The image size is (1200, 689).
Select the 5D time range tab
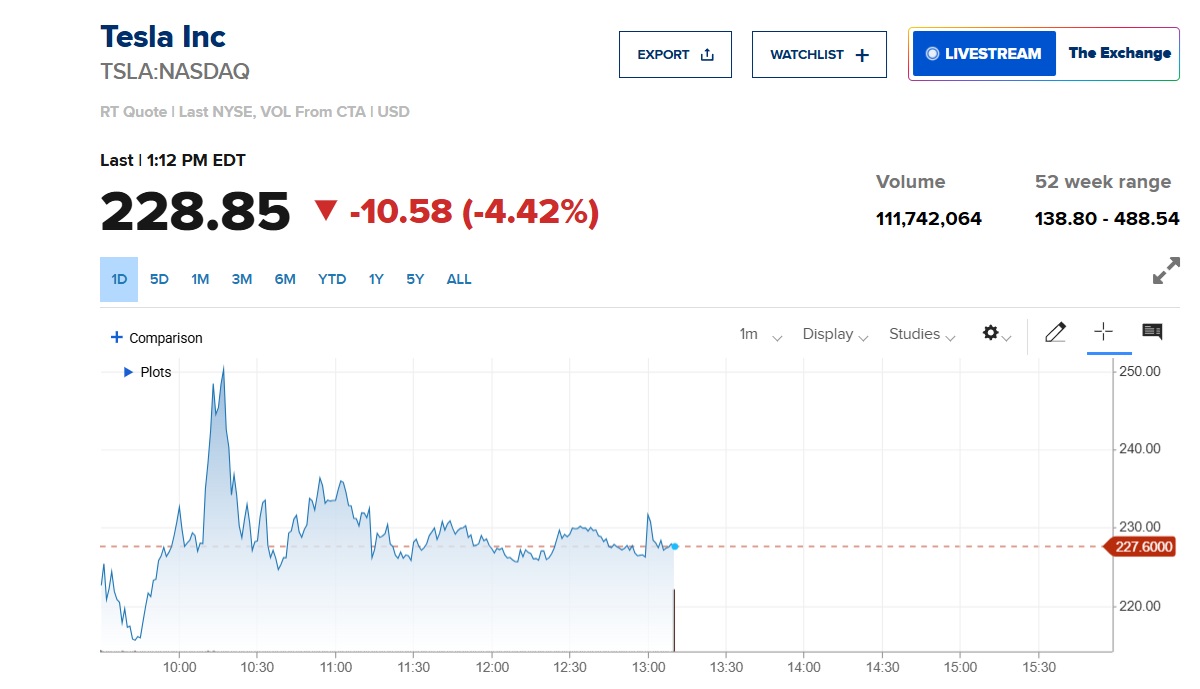tap(159, 279)
